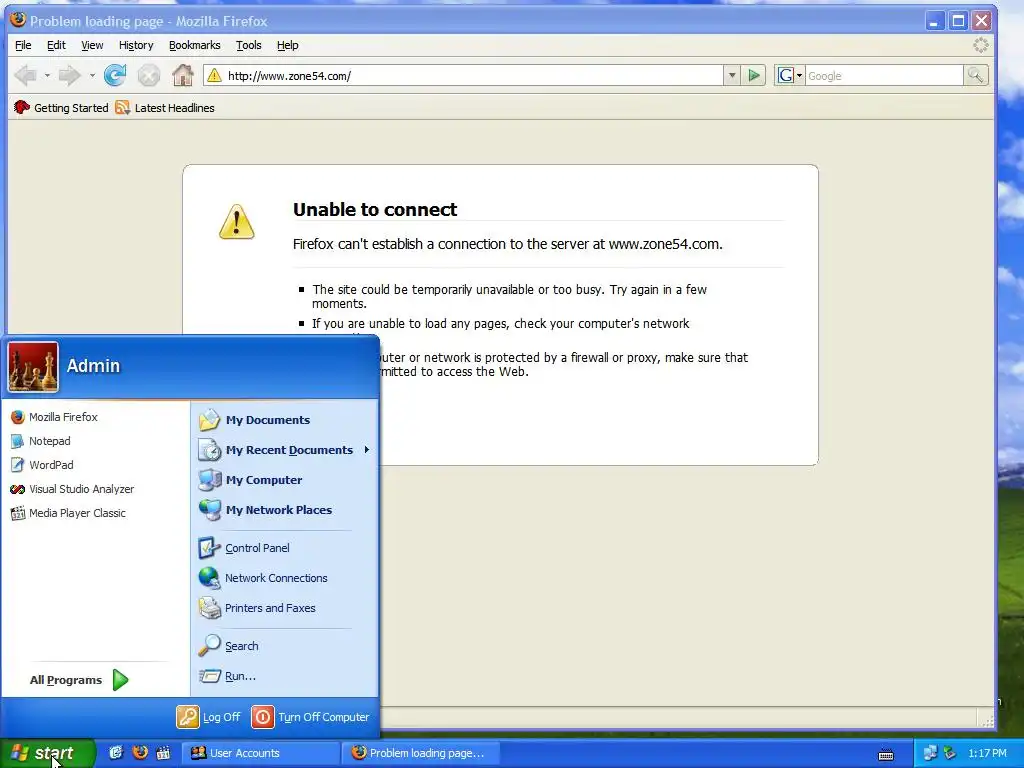Open the Bookmarks menu
The width and height of the screenshot is (1024, 768).
click(x=195, y=45)
